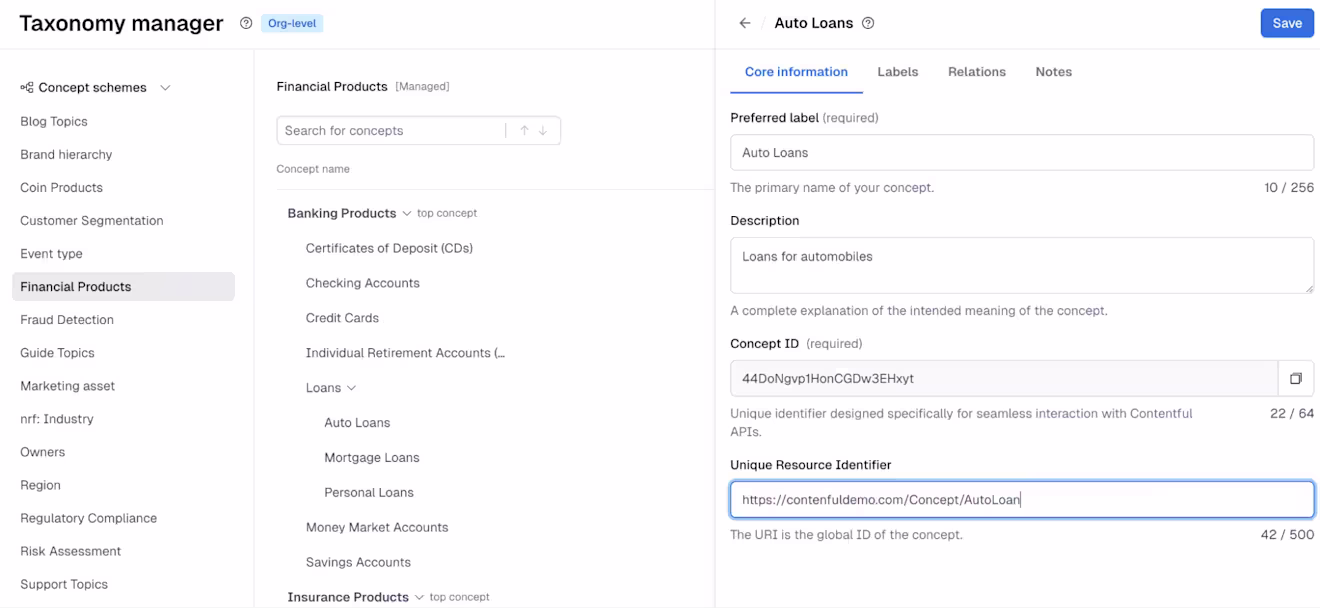This screenshot has height=608, width=1320.
Task: Expand the Insurance Products chevron
Action: 419,597
